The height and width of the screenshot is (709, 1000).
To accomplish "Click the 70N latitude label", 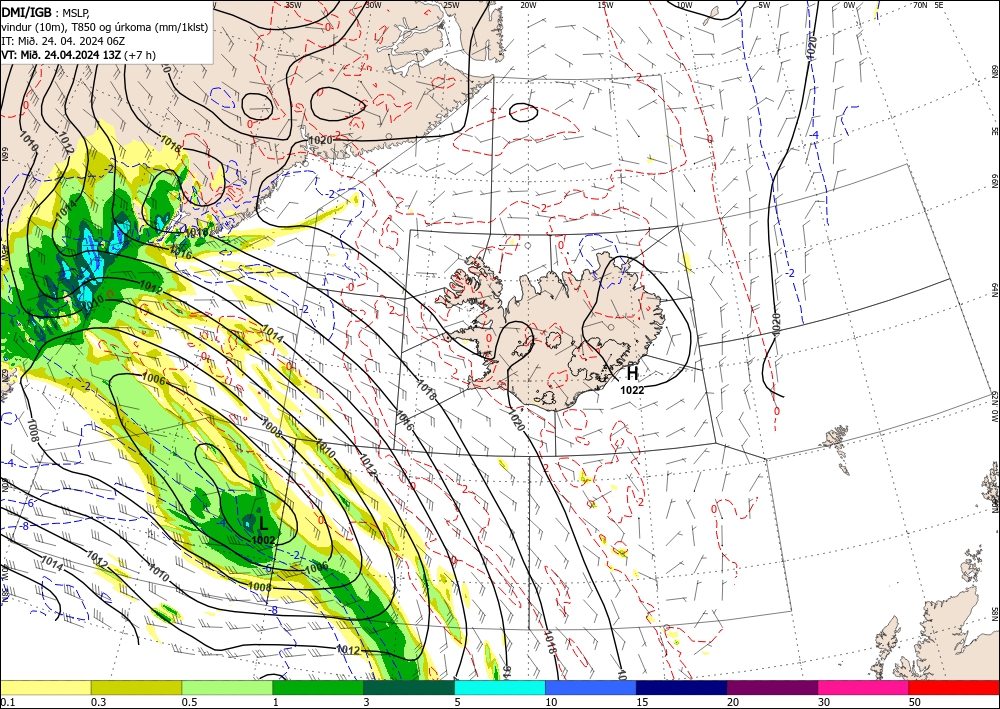I will pyautogui.click(x=920, y=5).
